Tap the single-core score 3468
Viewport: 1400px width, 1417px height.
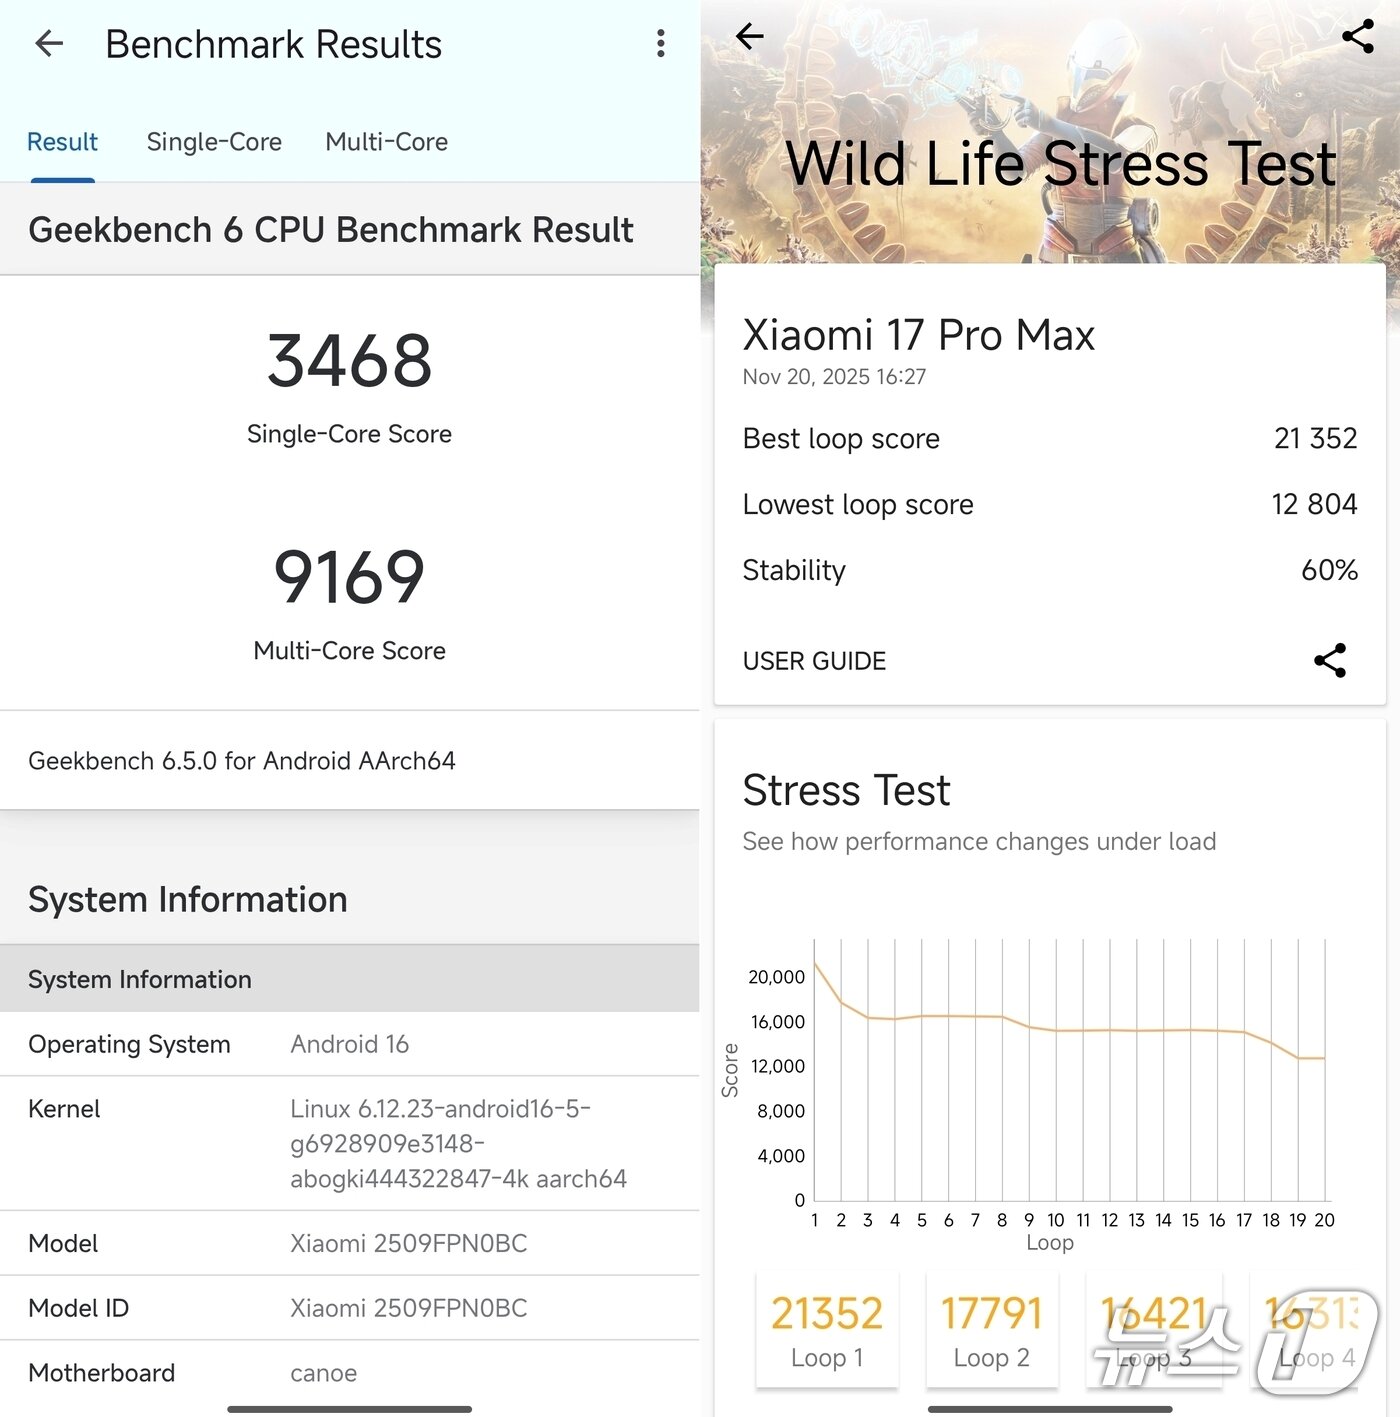349,361
